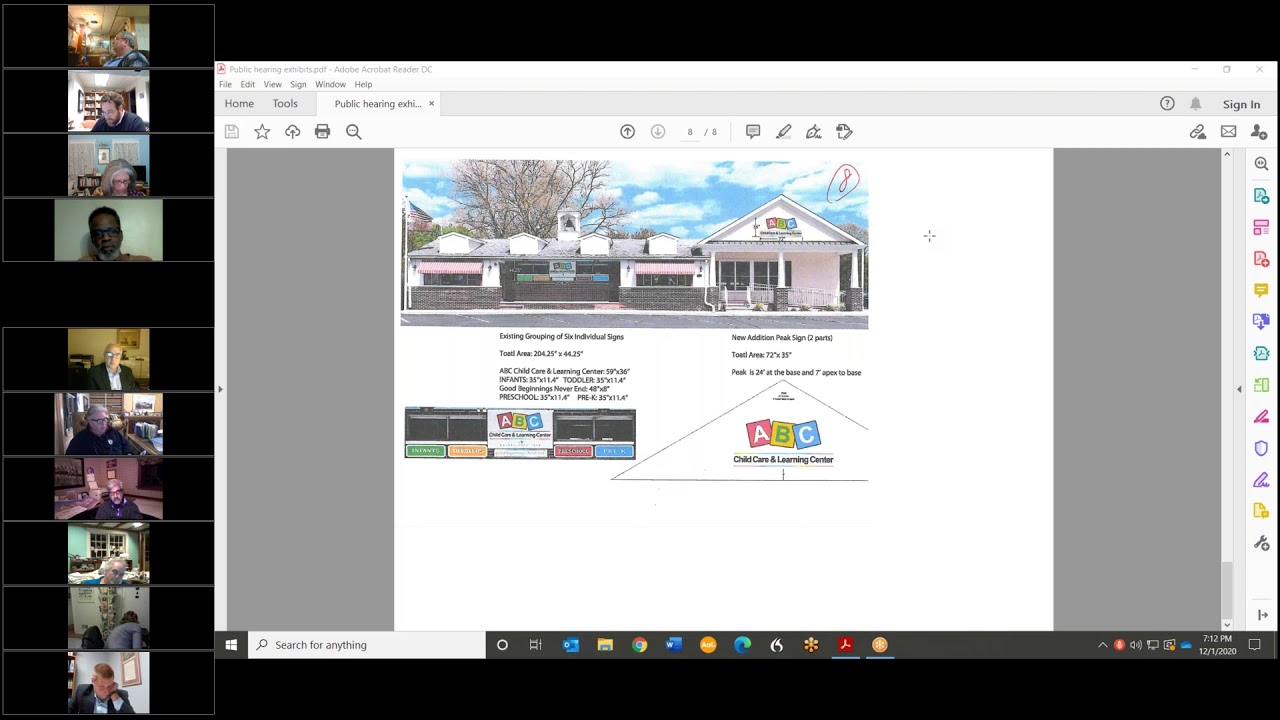Click the share with others person icon
This screenshot has height=720, width=1280.
click(x=1259, y=132)
